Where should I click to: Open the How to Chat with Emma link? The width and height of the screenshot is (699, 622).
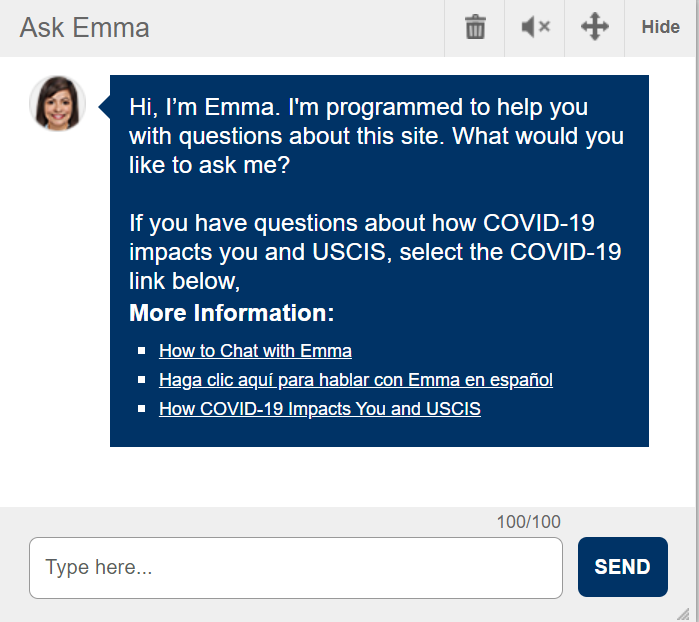tap(255, 351)
